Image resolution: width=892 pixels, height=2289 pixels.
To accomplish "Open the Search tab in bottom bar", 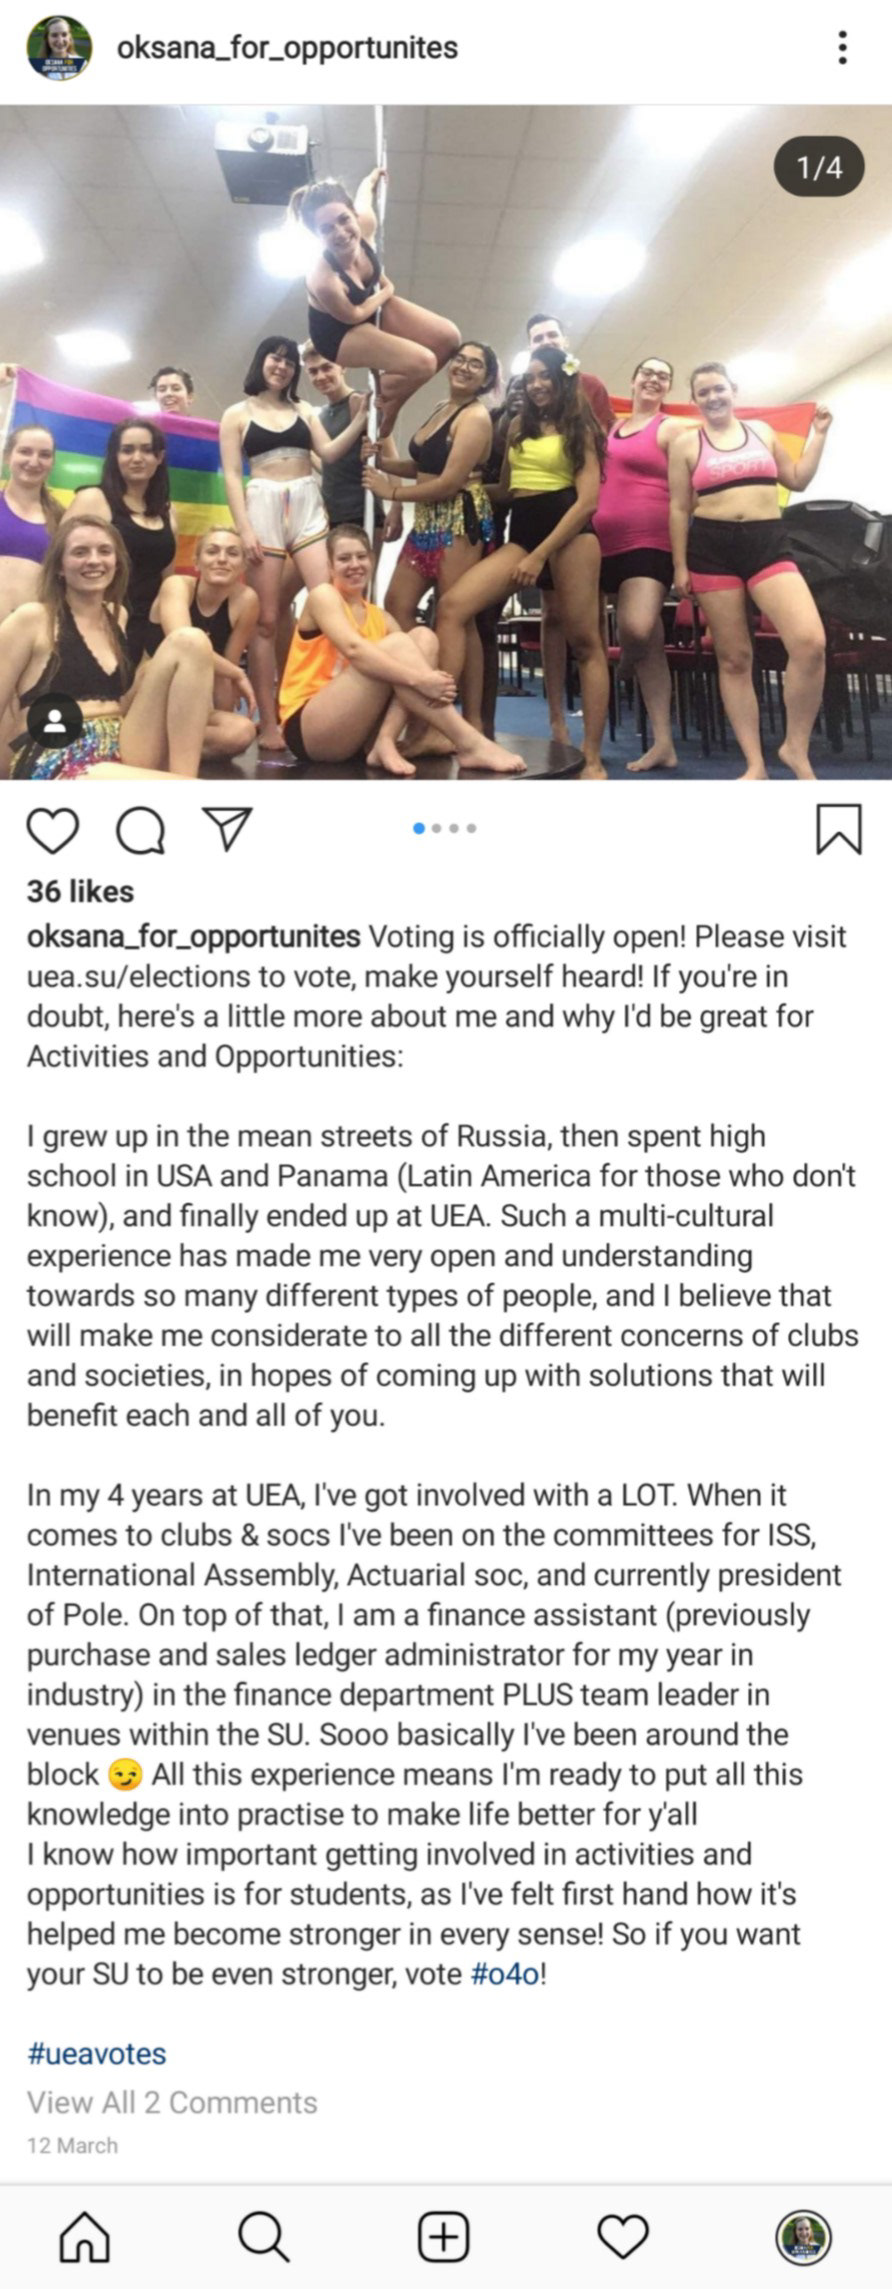I will 264,2236.
